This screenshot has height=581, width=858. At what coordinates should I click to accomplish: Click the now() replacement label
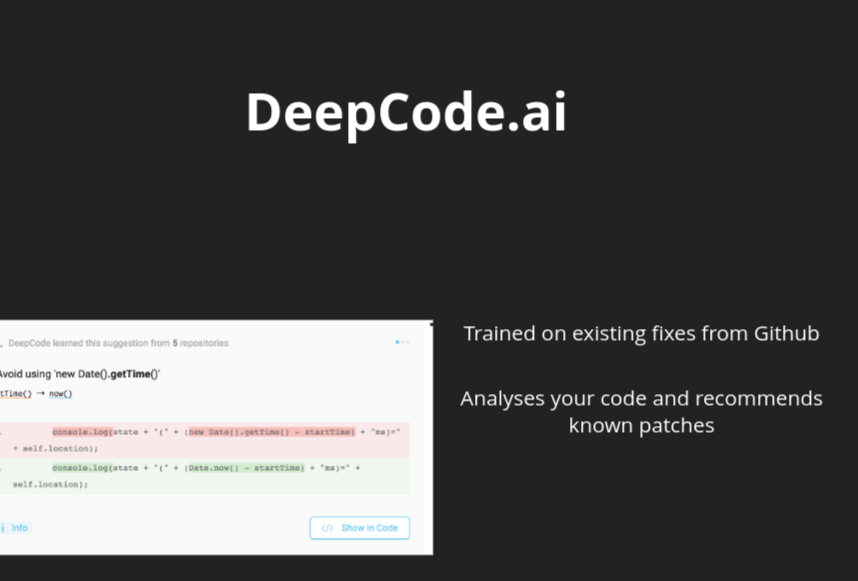coord(61,394)
